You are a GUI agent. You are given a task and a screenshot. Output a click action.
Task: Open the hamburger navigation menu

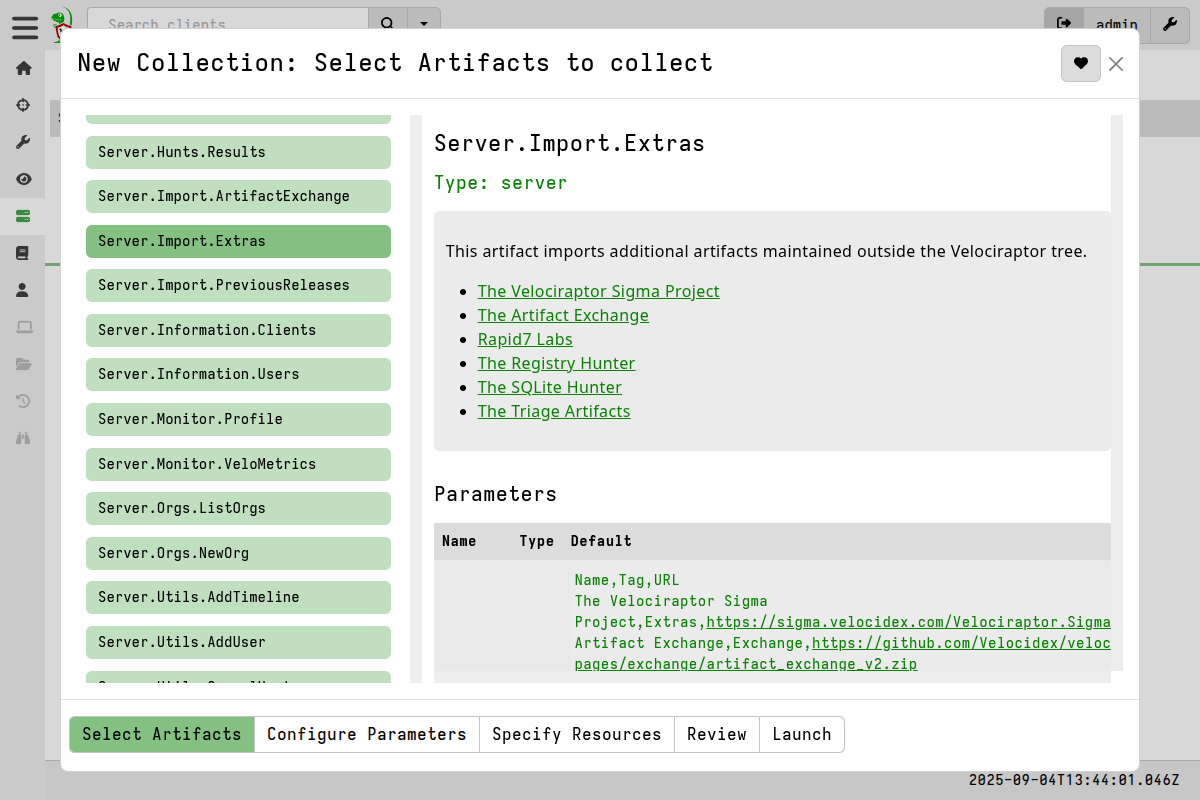[x=25, y=27]
